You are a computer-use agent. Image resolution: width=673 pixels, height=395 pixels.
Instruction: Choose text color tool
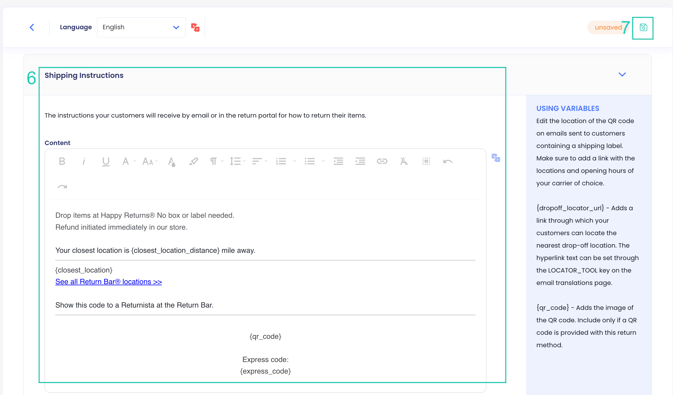pyautogui.click(x=171, y=162)
